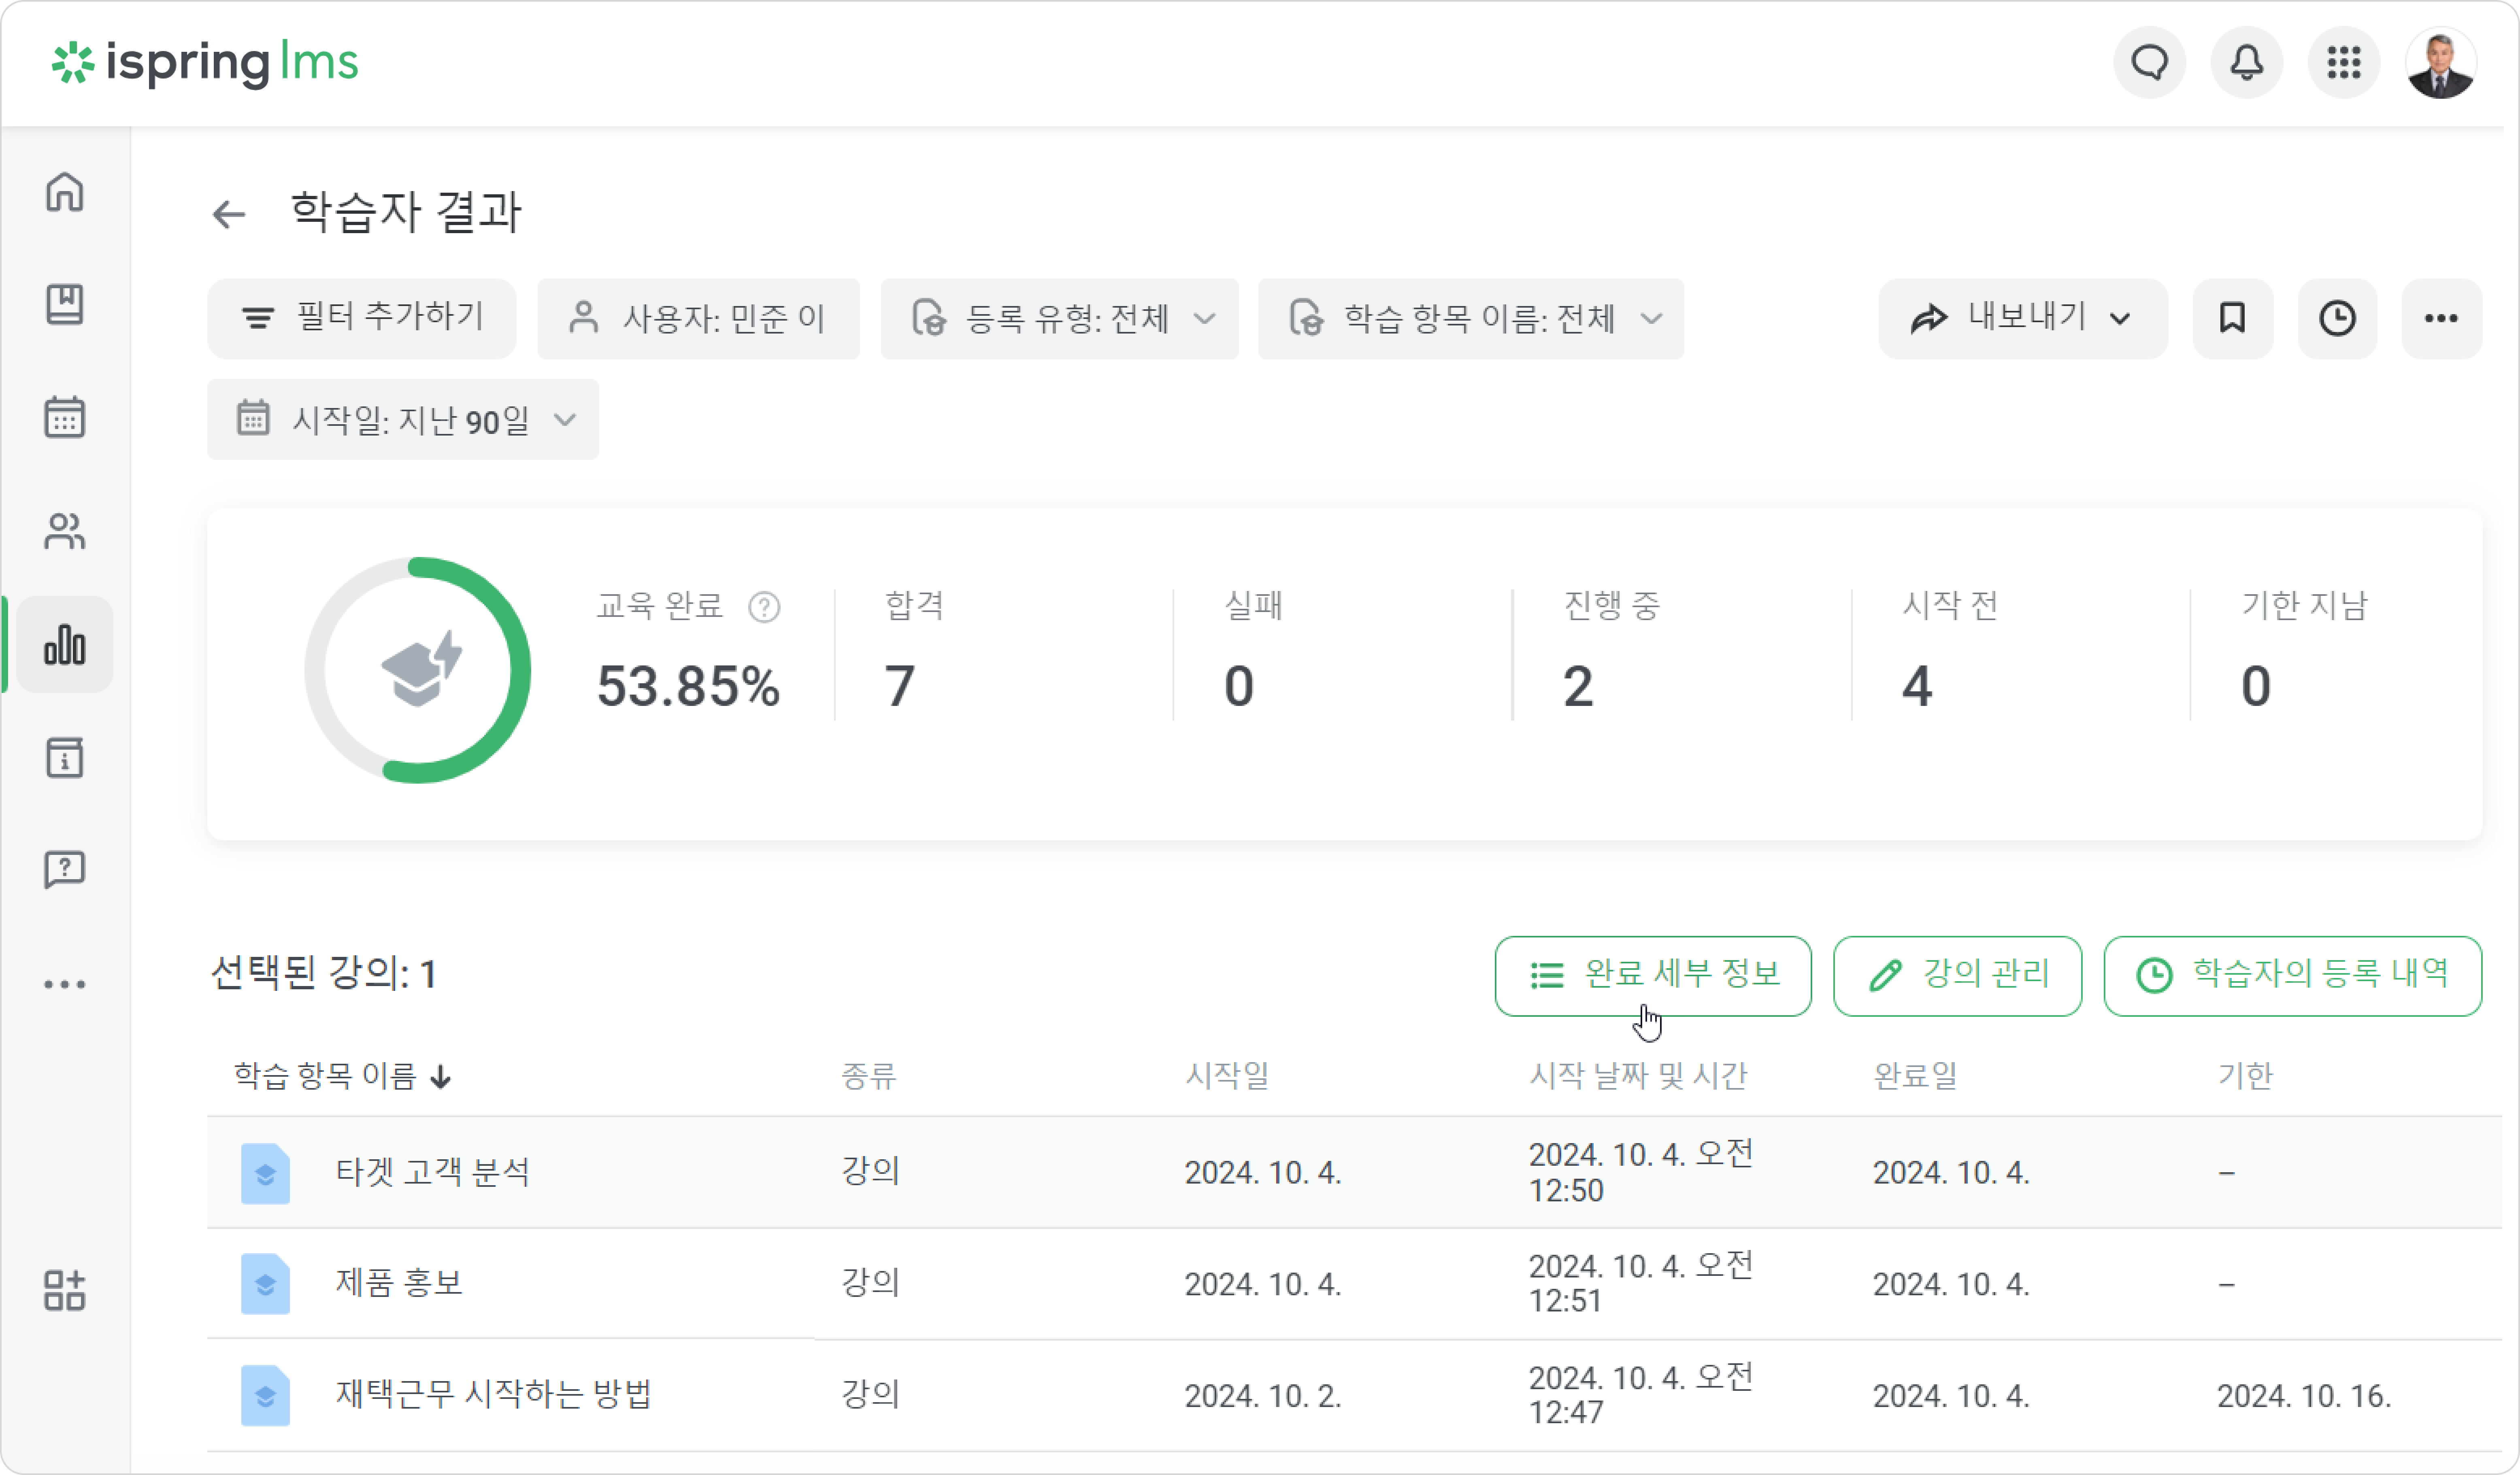Click the 시작 날짜 및 시간 column header

1638,1076
